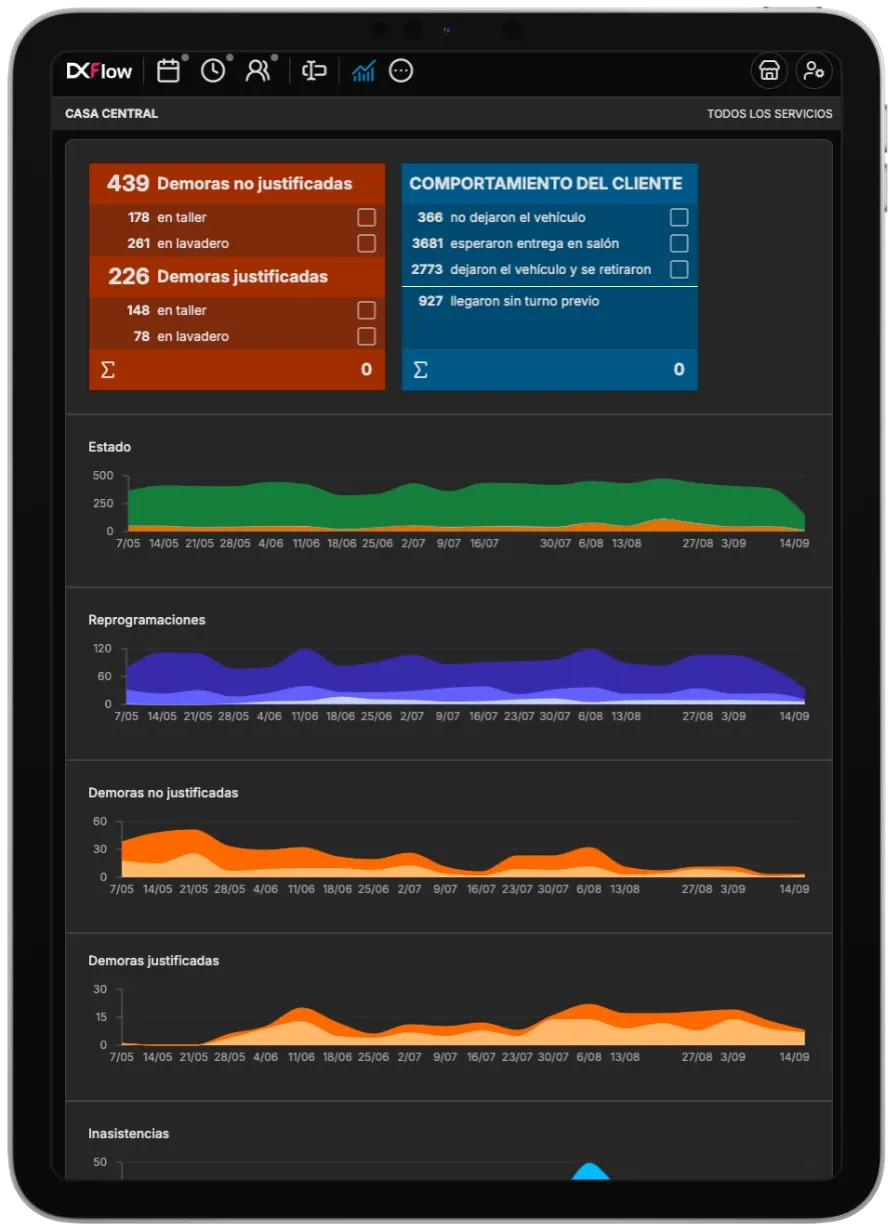Click the DXFlow logo
The image size is (893, 1232).
(99, 71)
